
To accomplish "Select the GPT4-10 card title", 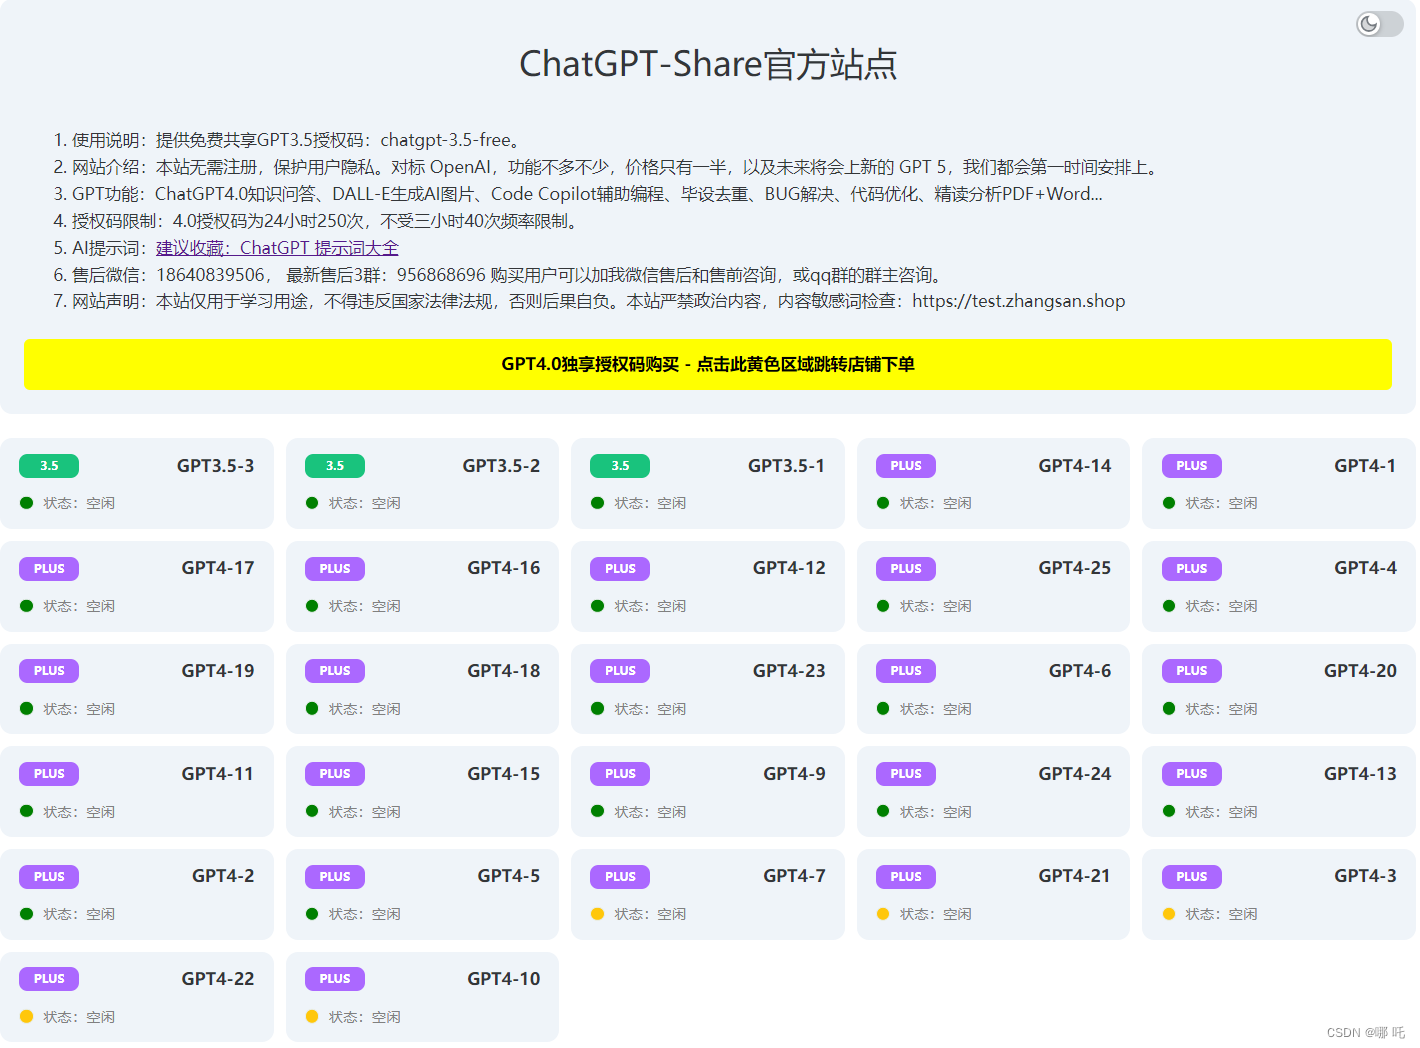I will tap(504, 979).
